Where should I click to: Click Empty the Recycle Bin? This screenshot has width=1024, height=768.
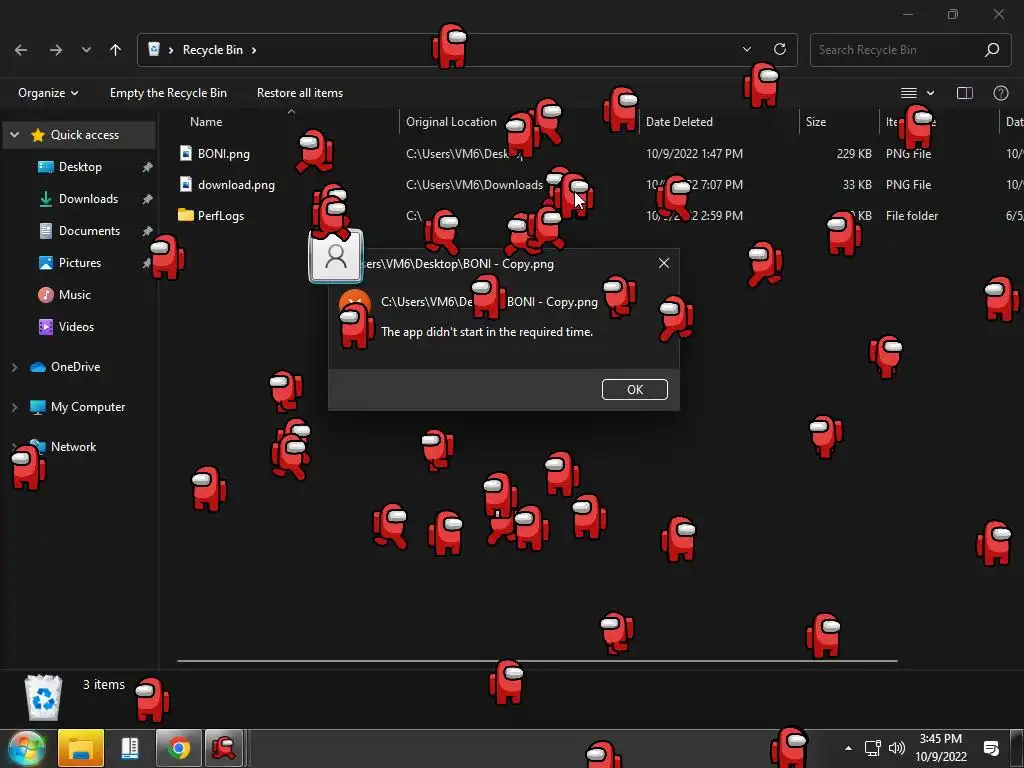point(168,93)
